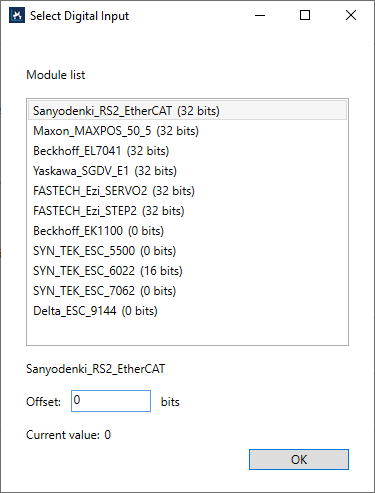Choose Beckhoff_EL7041 (32 bits) in list
The width and height of the screenshot is (375, 493).
coord(187,151)
